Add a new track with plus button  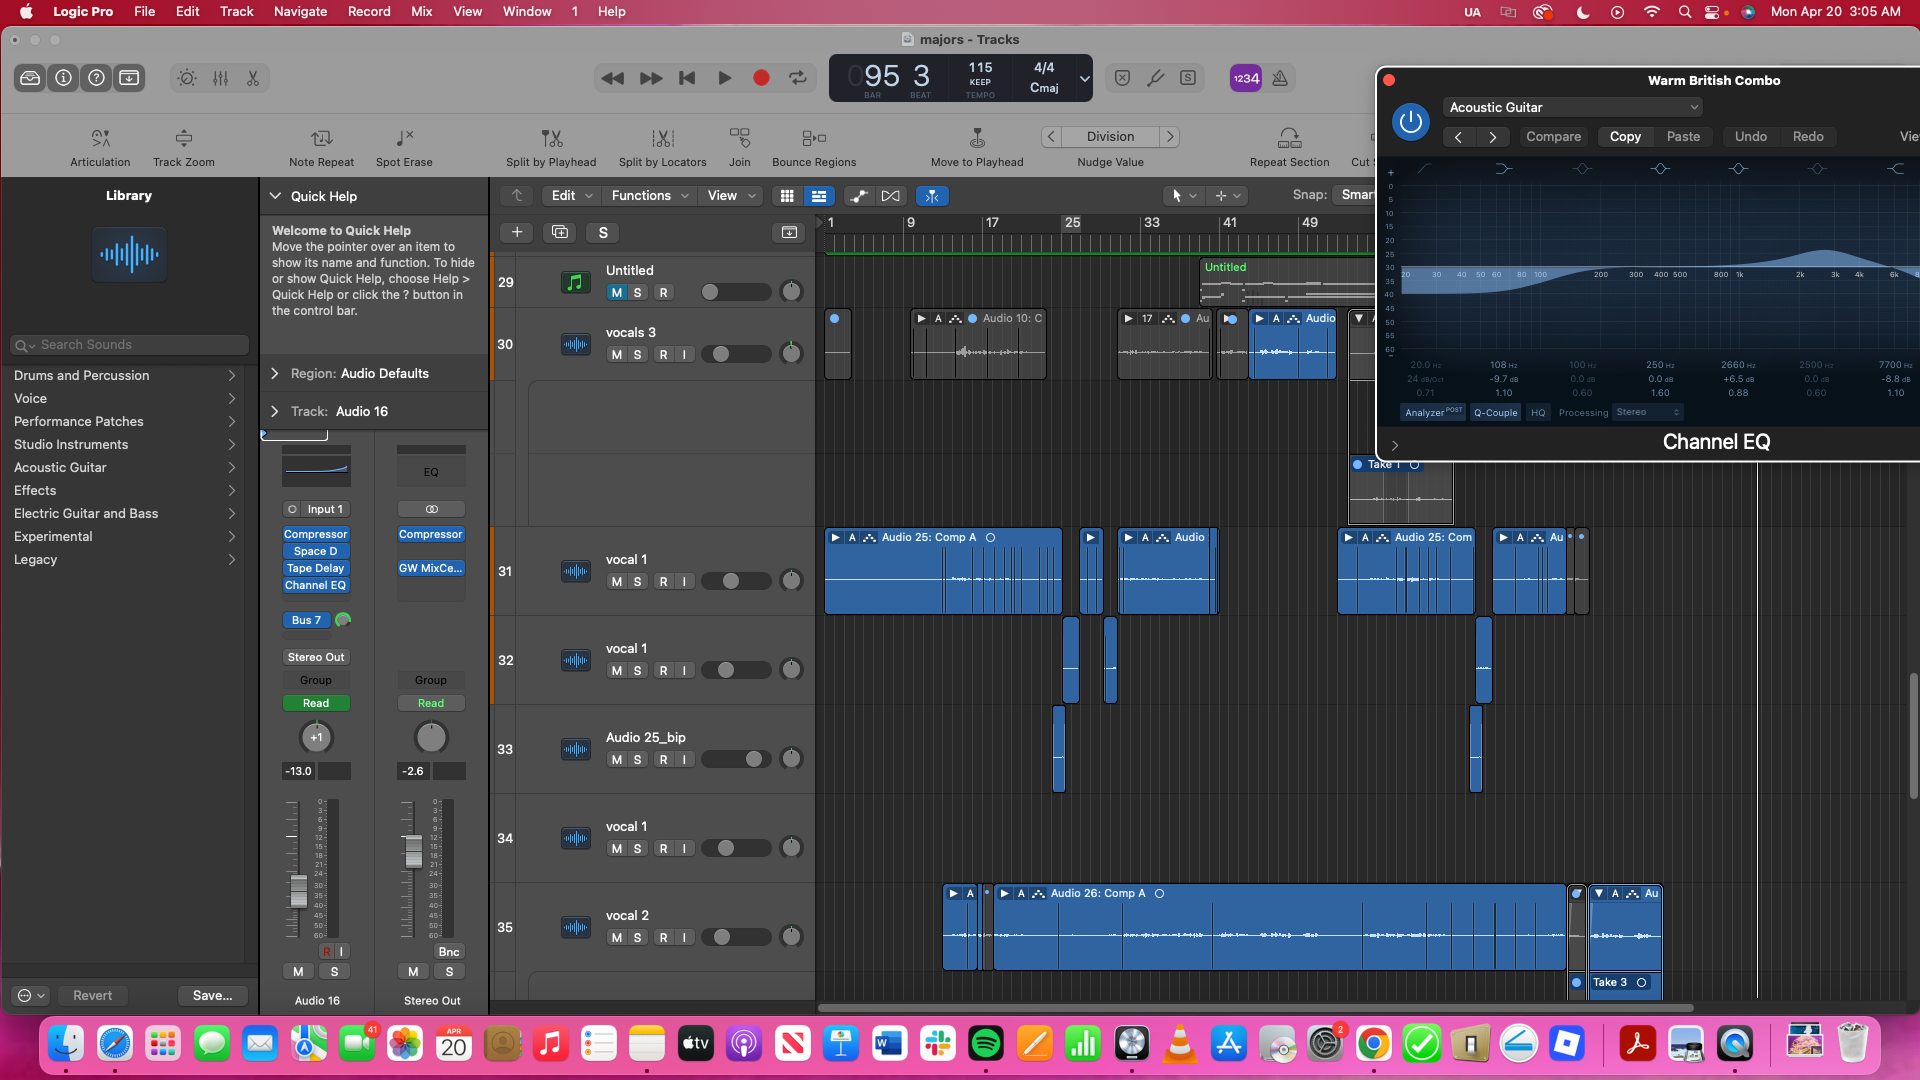(x=517, y=233)
